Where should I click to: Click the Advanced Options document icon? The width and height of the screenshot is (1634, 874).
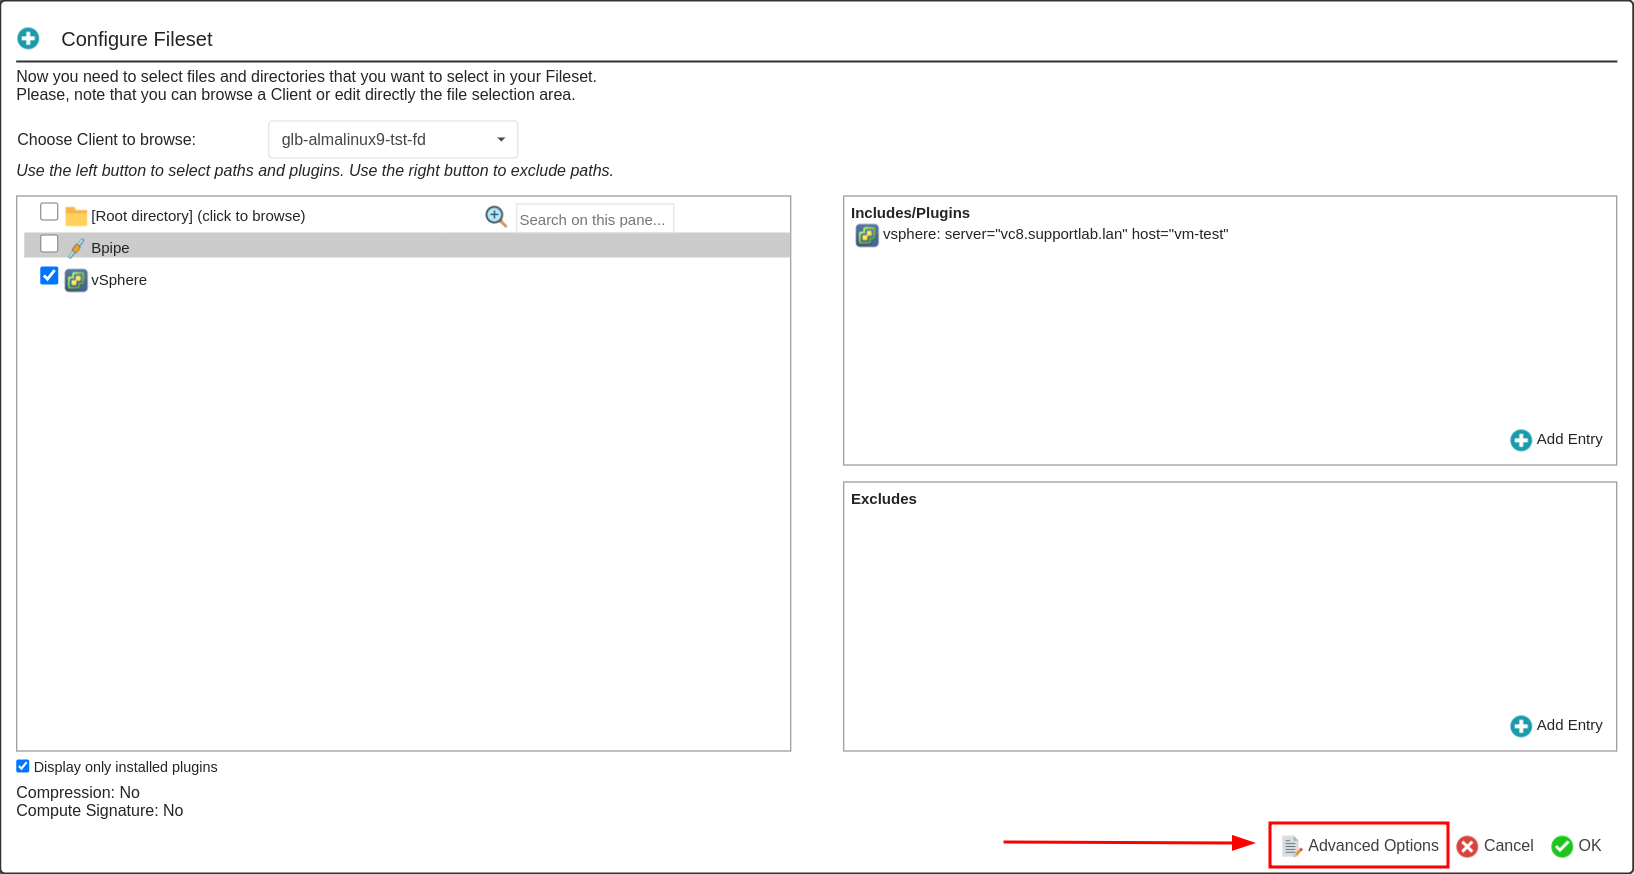[1292, 846]
